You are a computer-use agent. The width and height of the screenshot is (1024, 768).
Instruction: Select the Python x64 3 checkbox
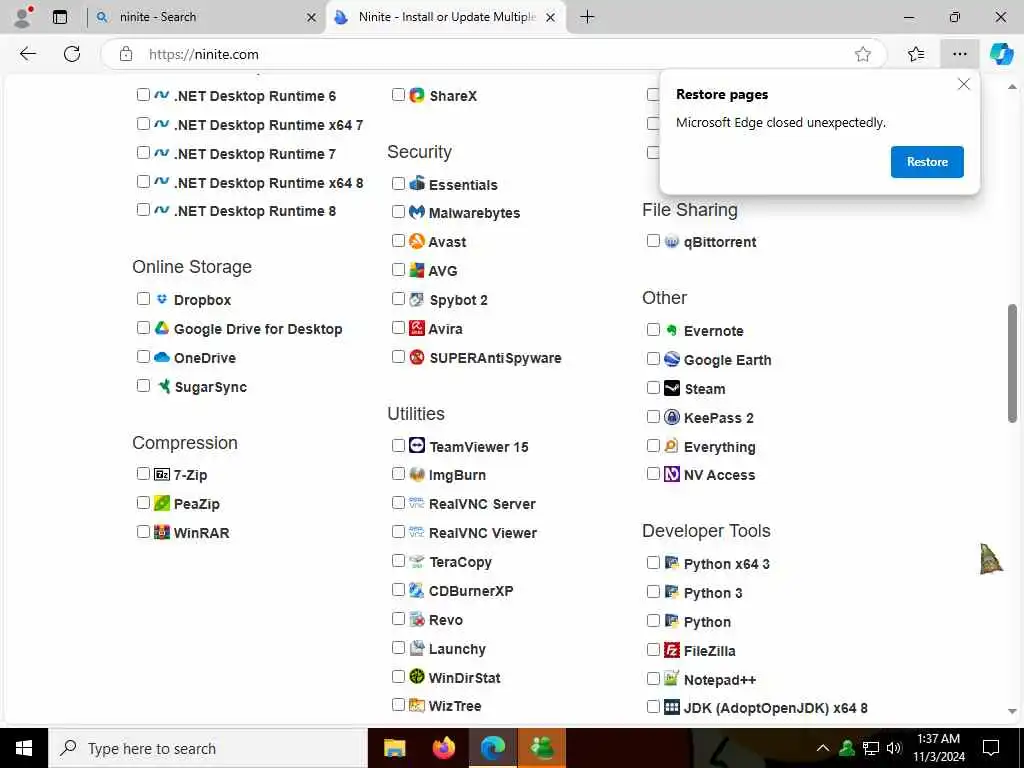(x=653, y=562)
